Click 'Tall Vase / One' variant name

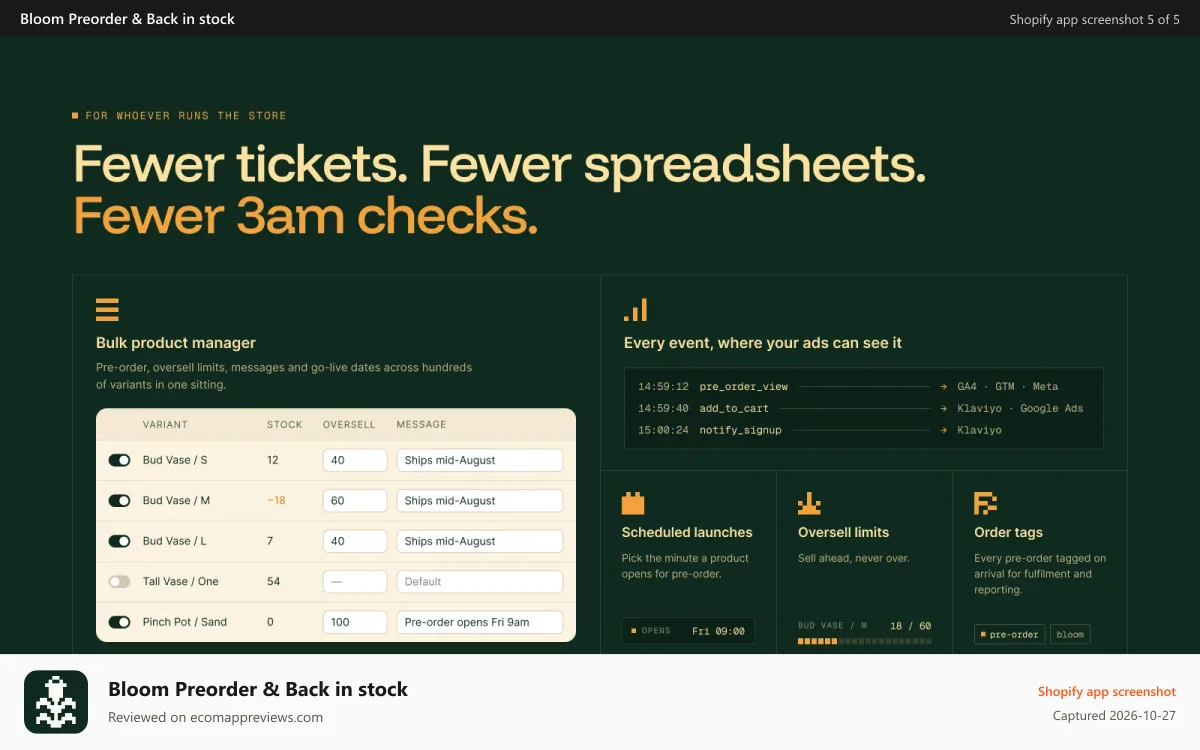point(181,581)
